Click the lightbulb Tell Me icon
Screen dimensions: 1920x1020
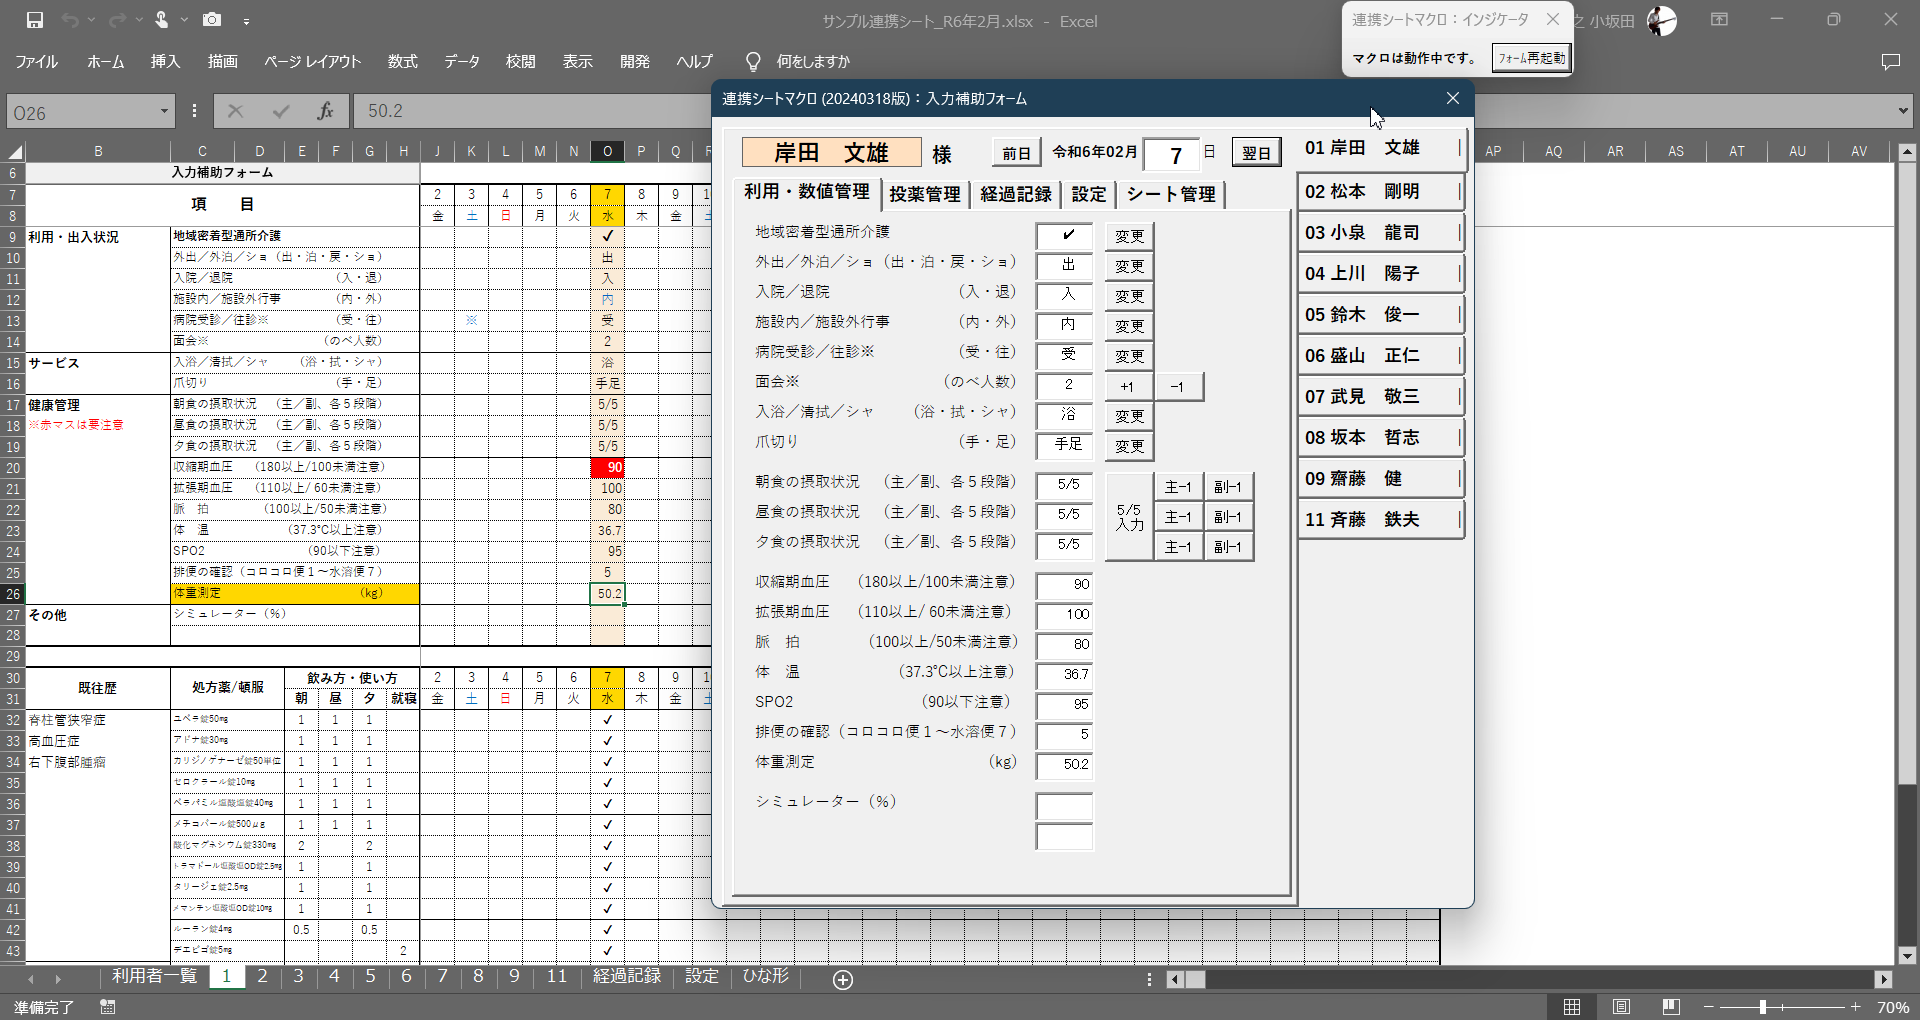[x=753, y=61]
